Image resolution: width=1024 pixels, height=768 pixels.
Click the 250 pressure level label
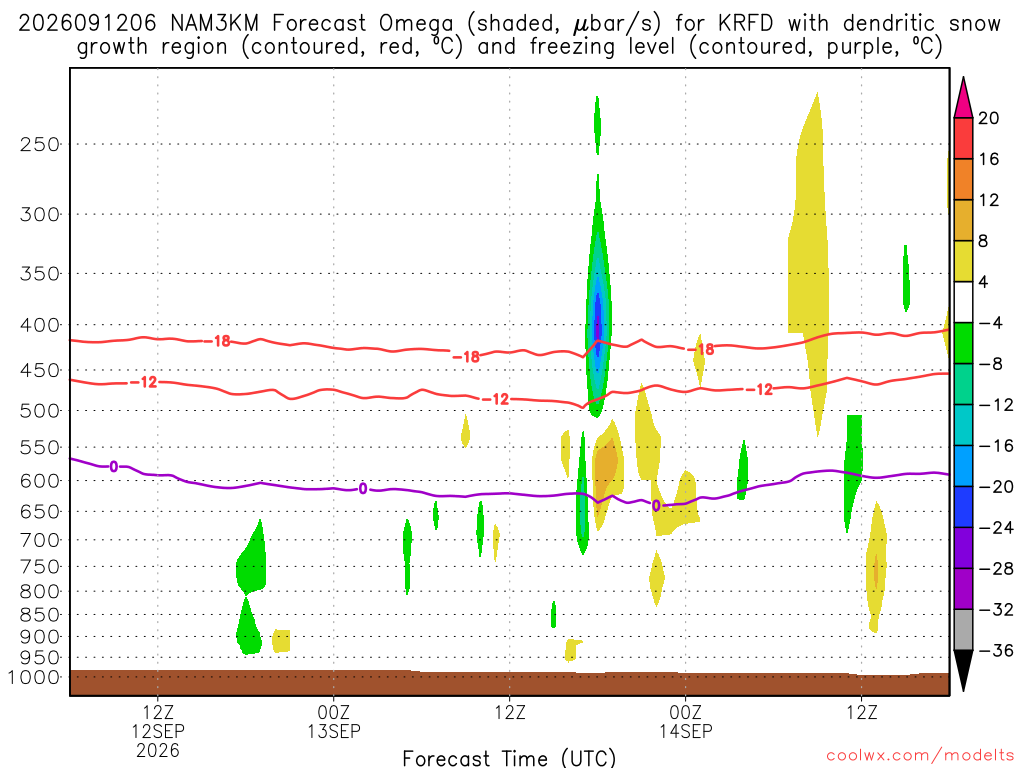(x=40, y=144)
